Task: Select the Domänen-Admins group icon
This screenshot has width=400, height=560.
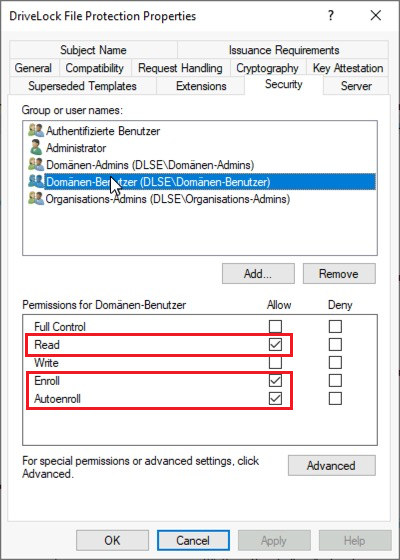Action: point(36,165)
